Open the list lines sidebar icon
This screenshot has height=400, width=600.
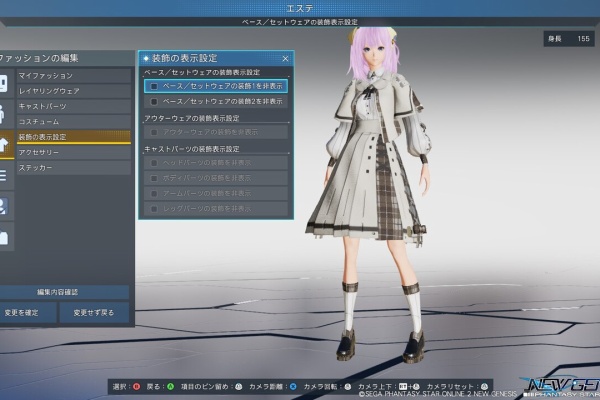[5, 175]
